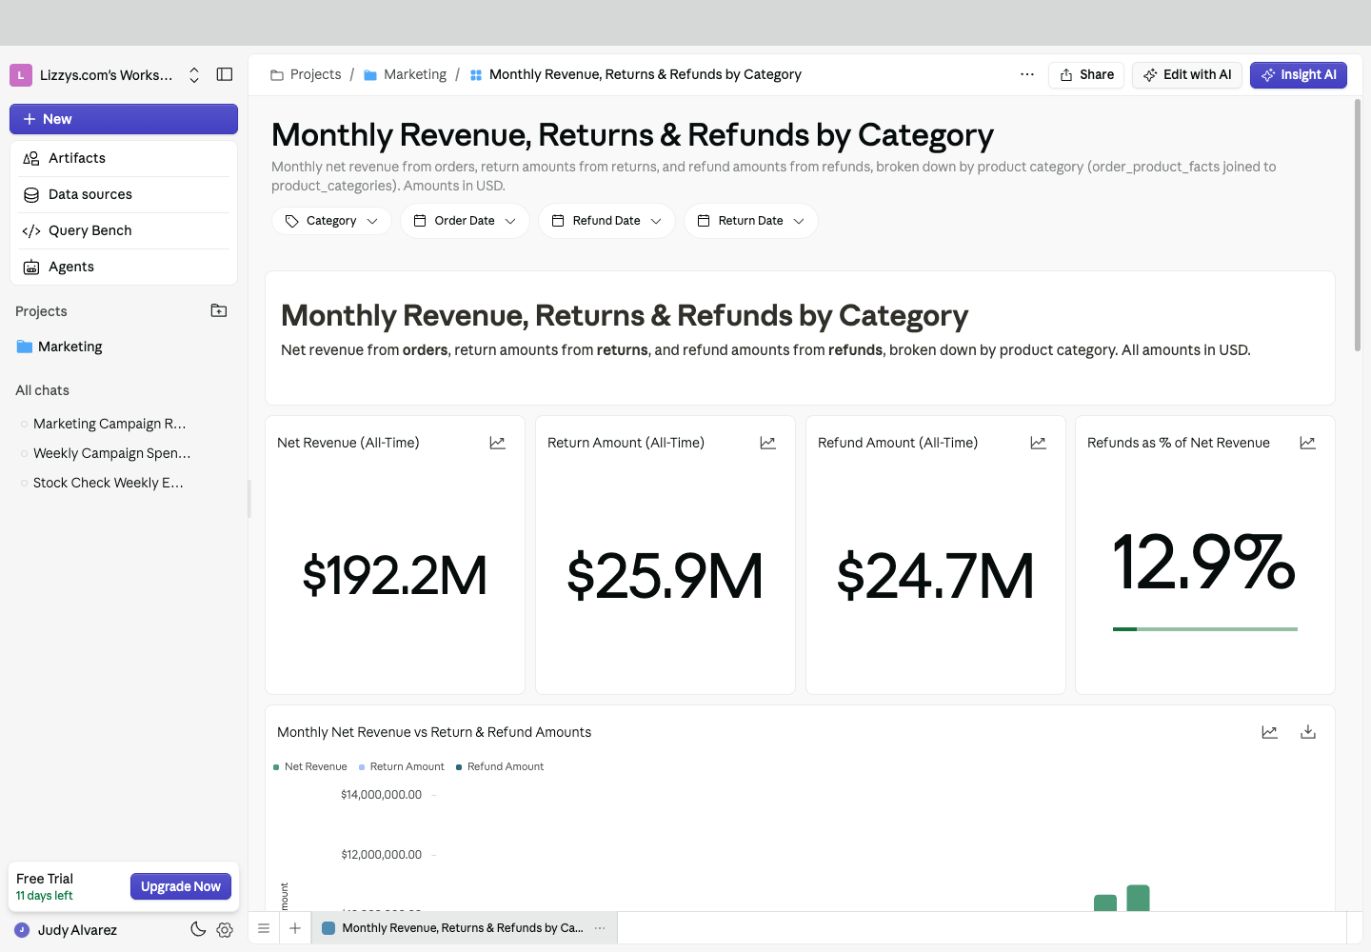This screenshot has height=952, width=1371.
Task: Expand the Order Date filter dropdown
Action: point(465,221)
